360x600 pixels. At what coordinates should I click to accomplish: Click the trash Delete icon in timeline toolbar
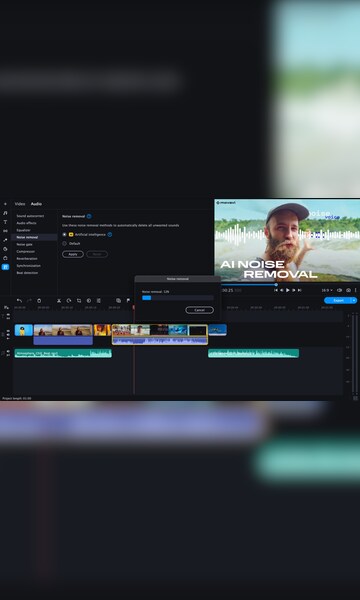pyautogui.click(x=39, y=301)
